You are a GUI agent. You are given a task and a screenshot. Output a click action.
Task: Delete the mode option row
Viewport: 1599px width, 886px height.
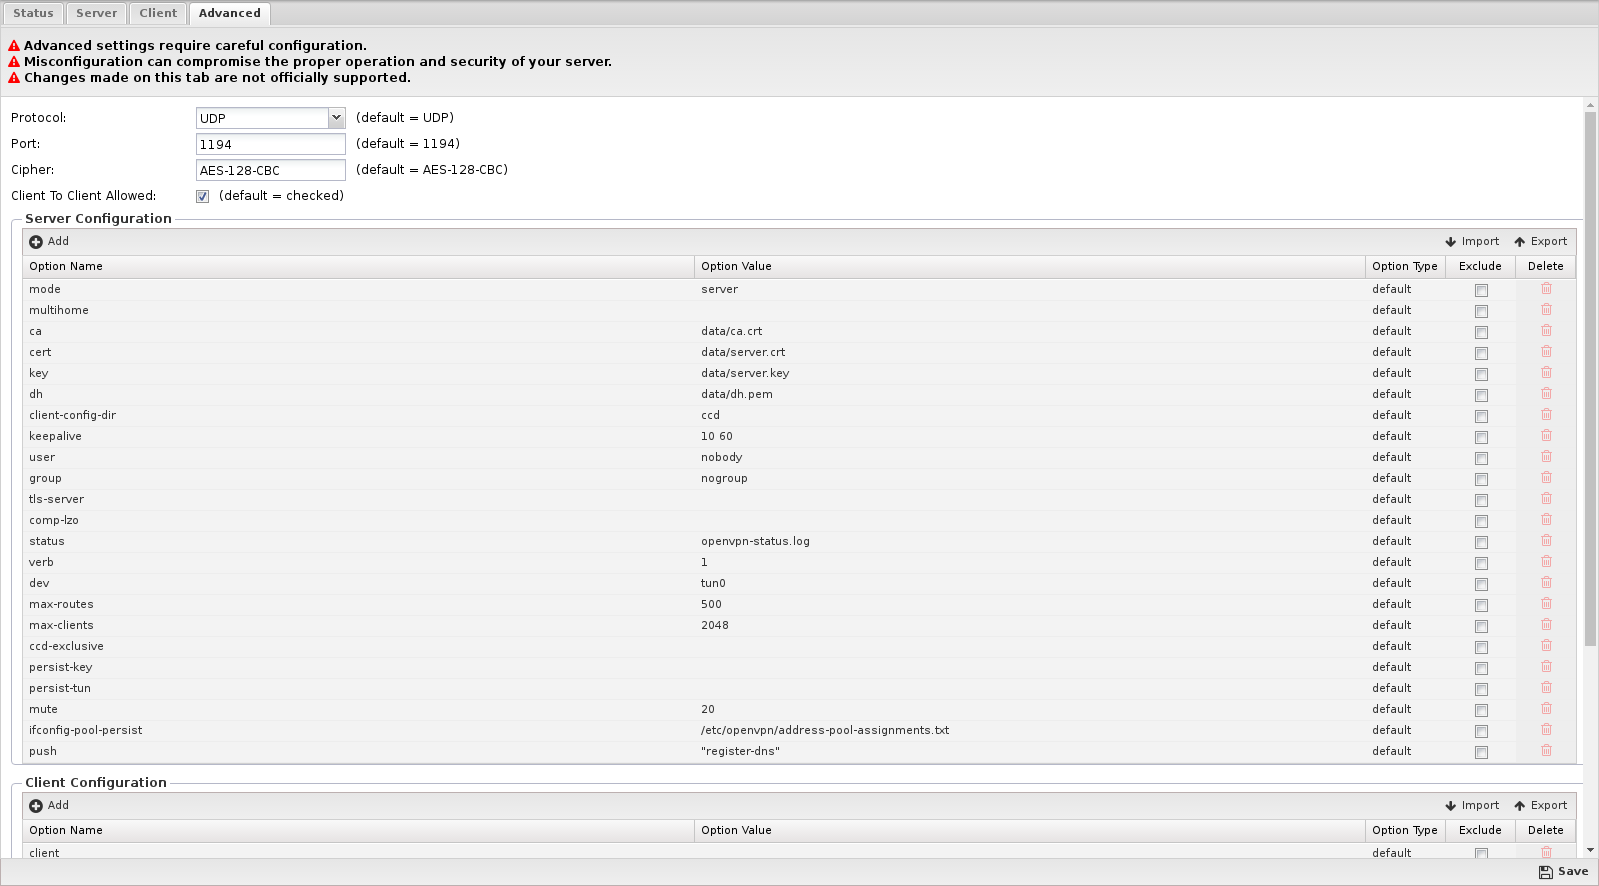(x=1546, y=289)
